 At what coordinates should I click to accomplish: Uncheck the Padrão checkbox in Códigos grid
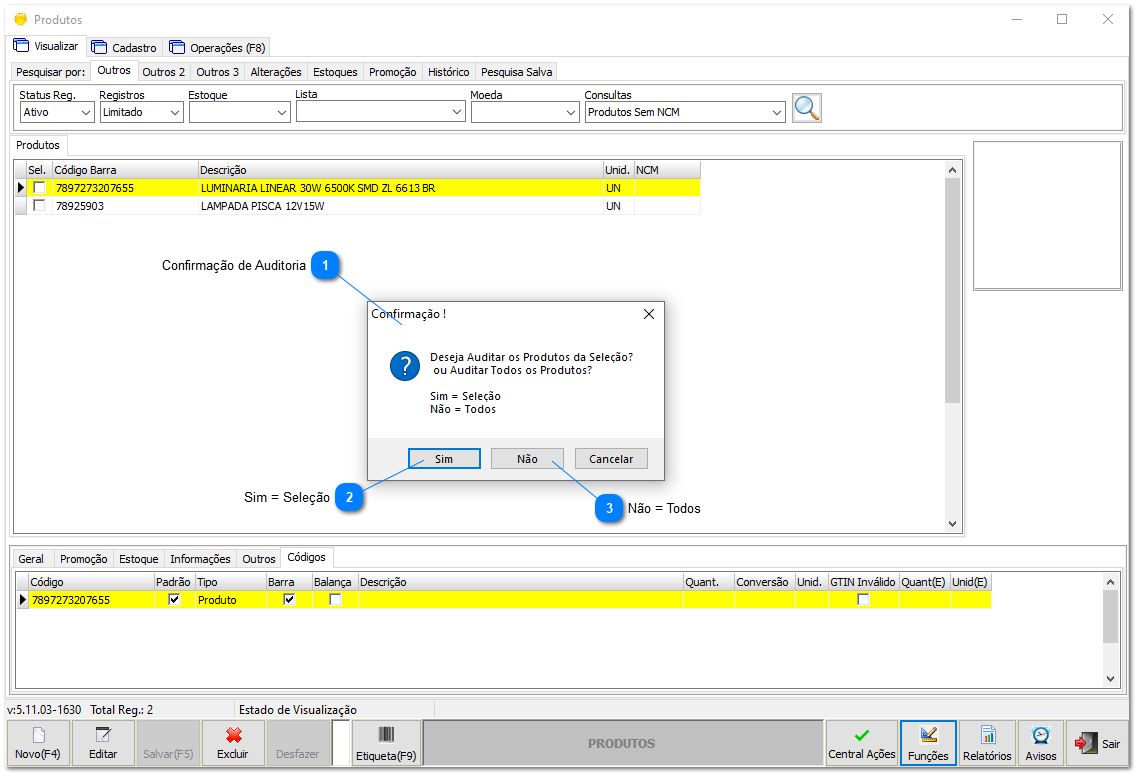(173, 597)
